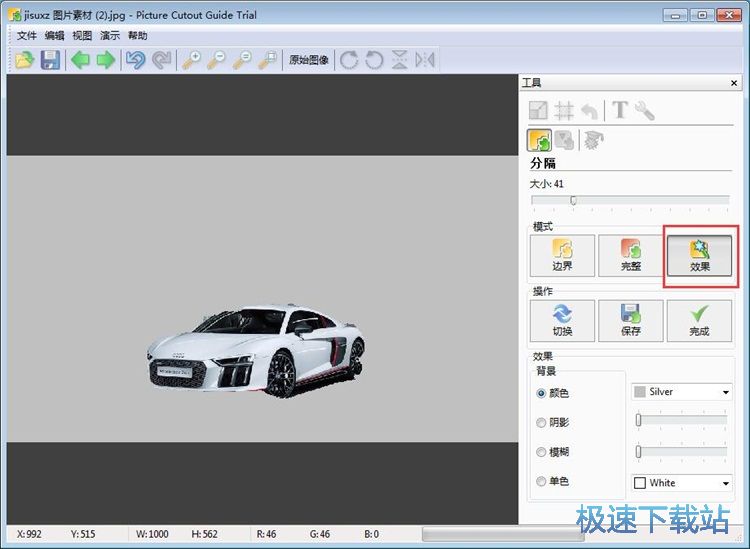Click the green right arrow icon
750x549 pixels.
pos(105,60)
